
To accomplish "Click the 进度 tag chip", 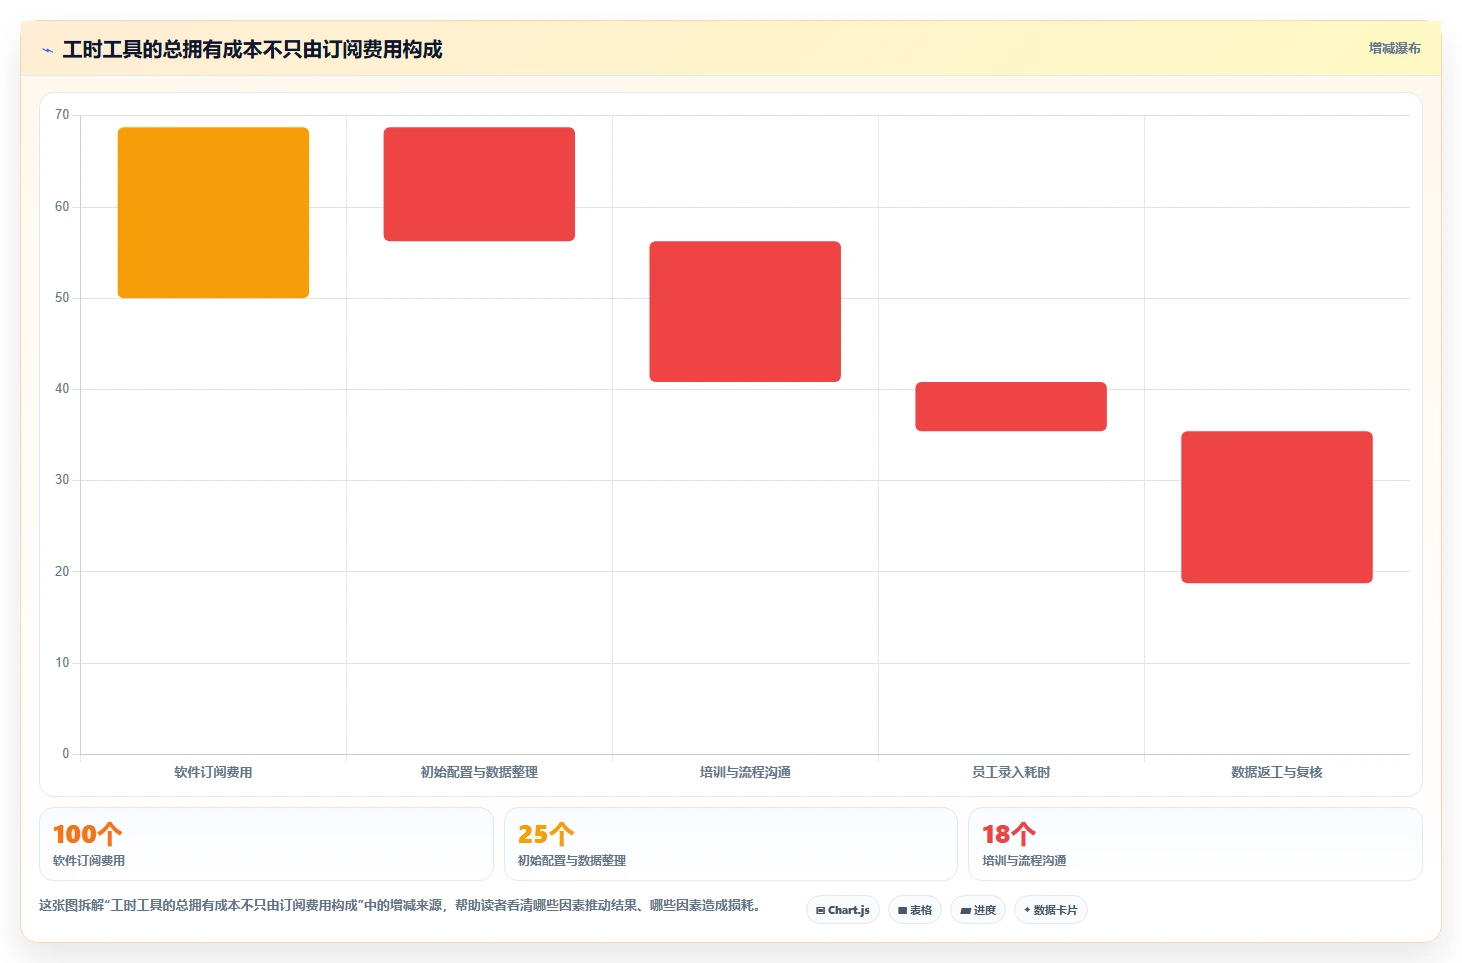I will coord(978,910).
